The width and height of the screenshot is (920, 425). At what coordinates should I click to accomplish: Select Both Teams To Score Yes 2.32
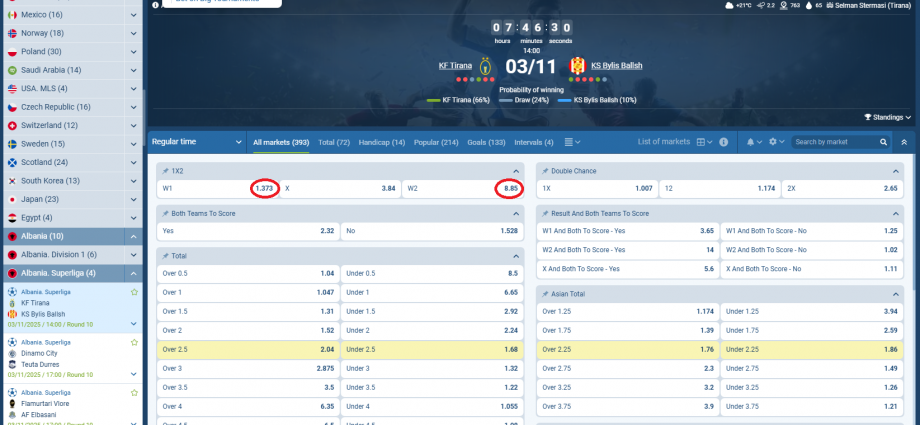[x=248, y=231]
